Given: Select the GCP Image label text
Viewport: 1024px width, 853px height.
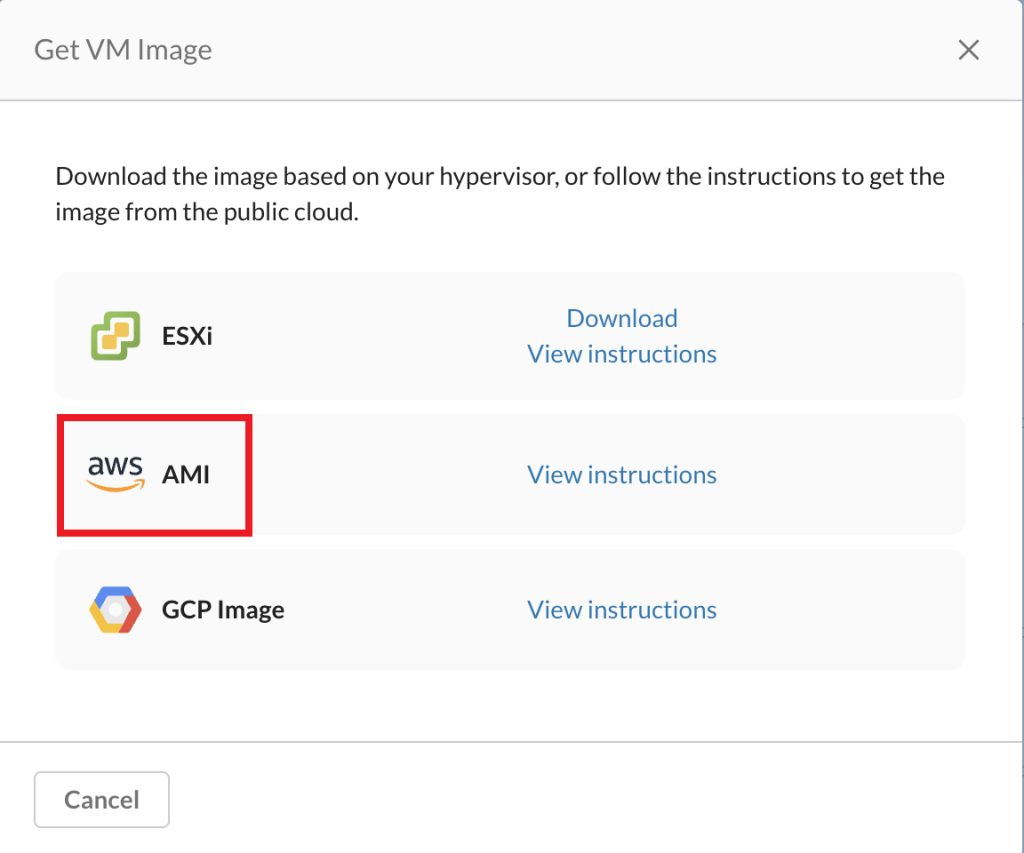Looking at the screenshot, I should pyautogui.click(x=223, y=610).
